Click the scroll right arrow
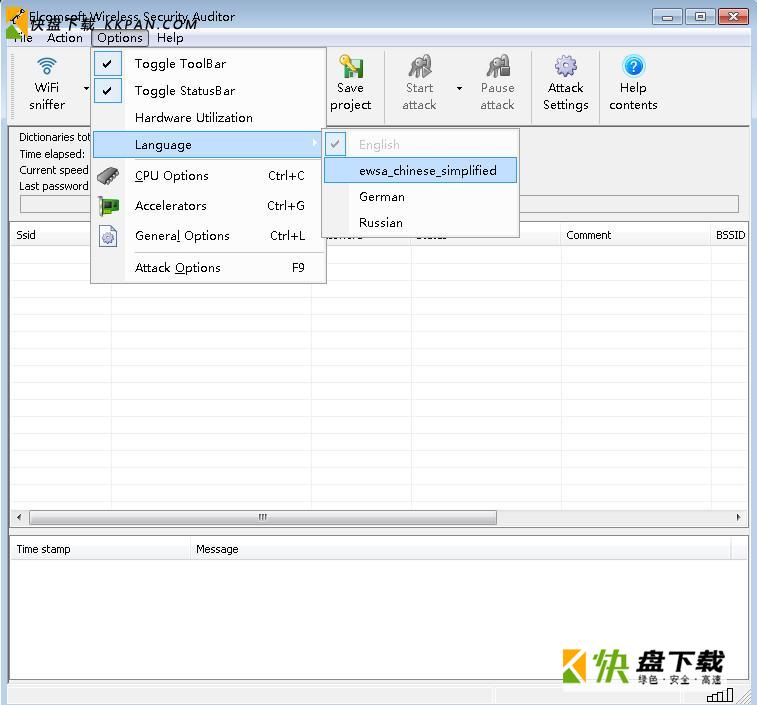The image size is (757, 705). coord(739,517)
